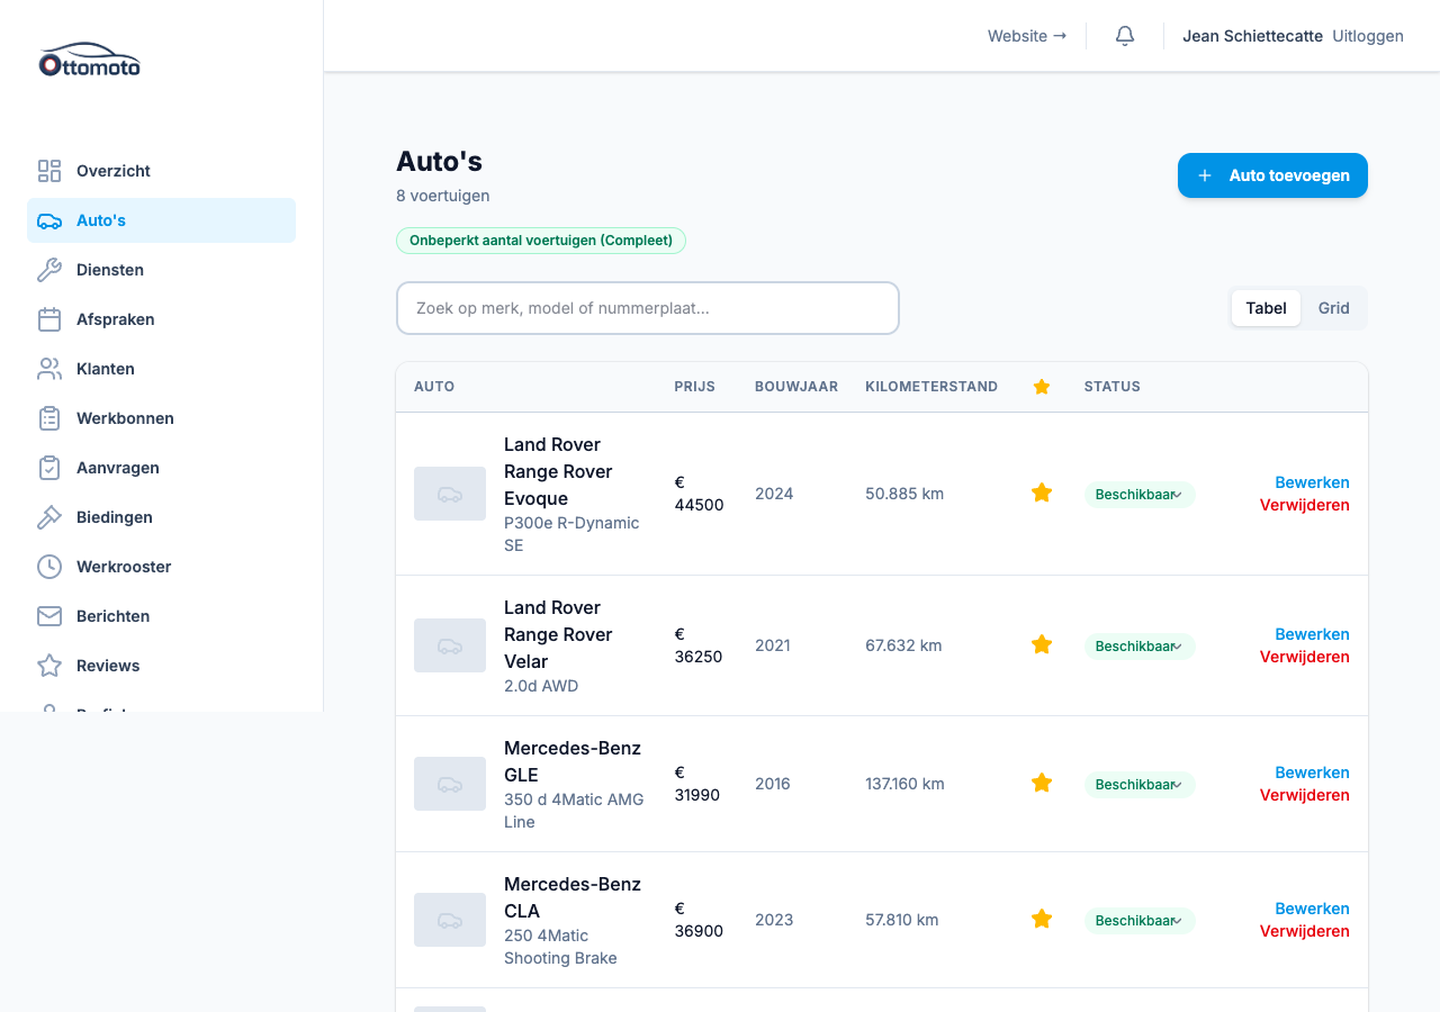Navigate to Werkbonnen

(161, 419)
